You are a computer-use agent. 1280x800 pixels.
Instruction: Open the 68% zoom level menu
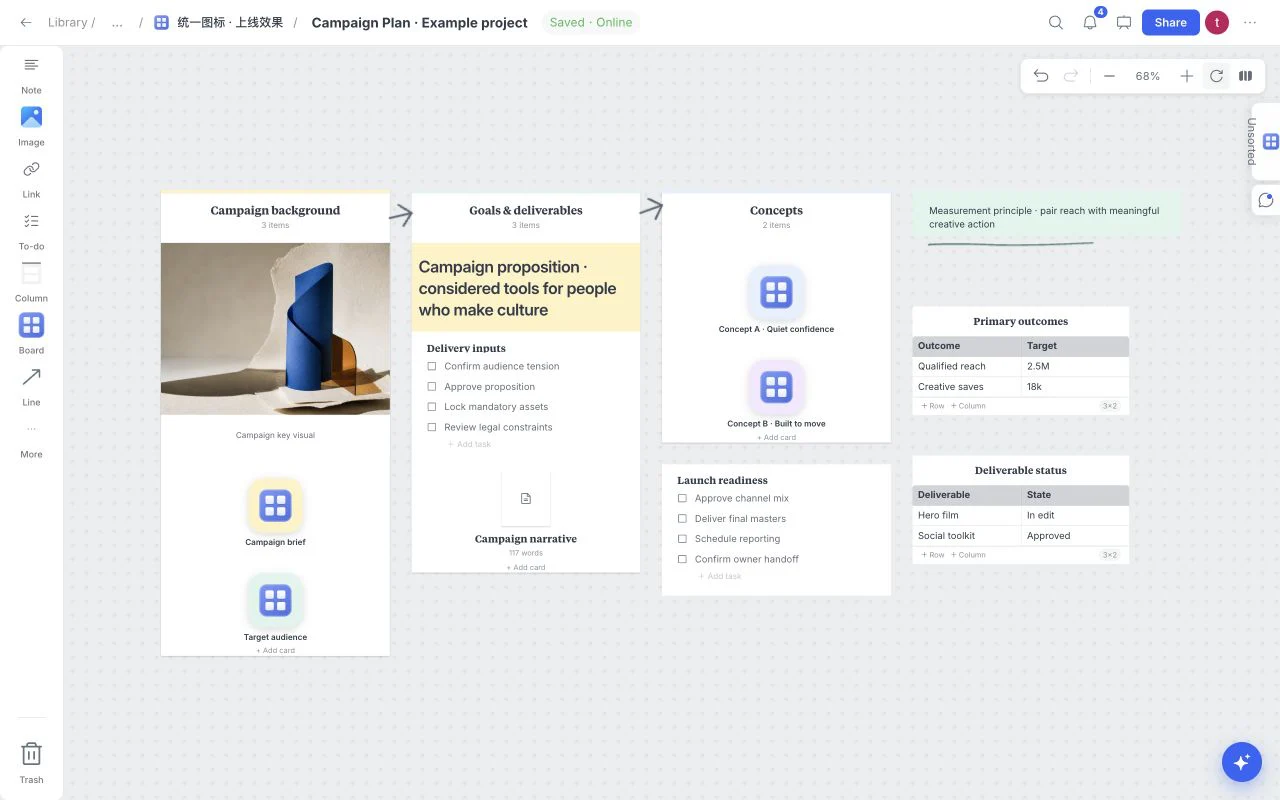tap(1147, 76)
